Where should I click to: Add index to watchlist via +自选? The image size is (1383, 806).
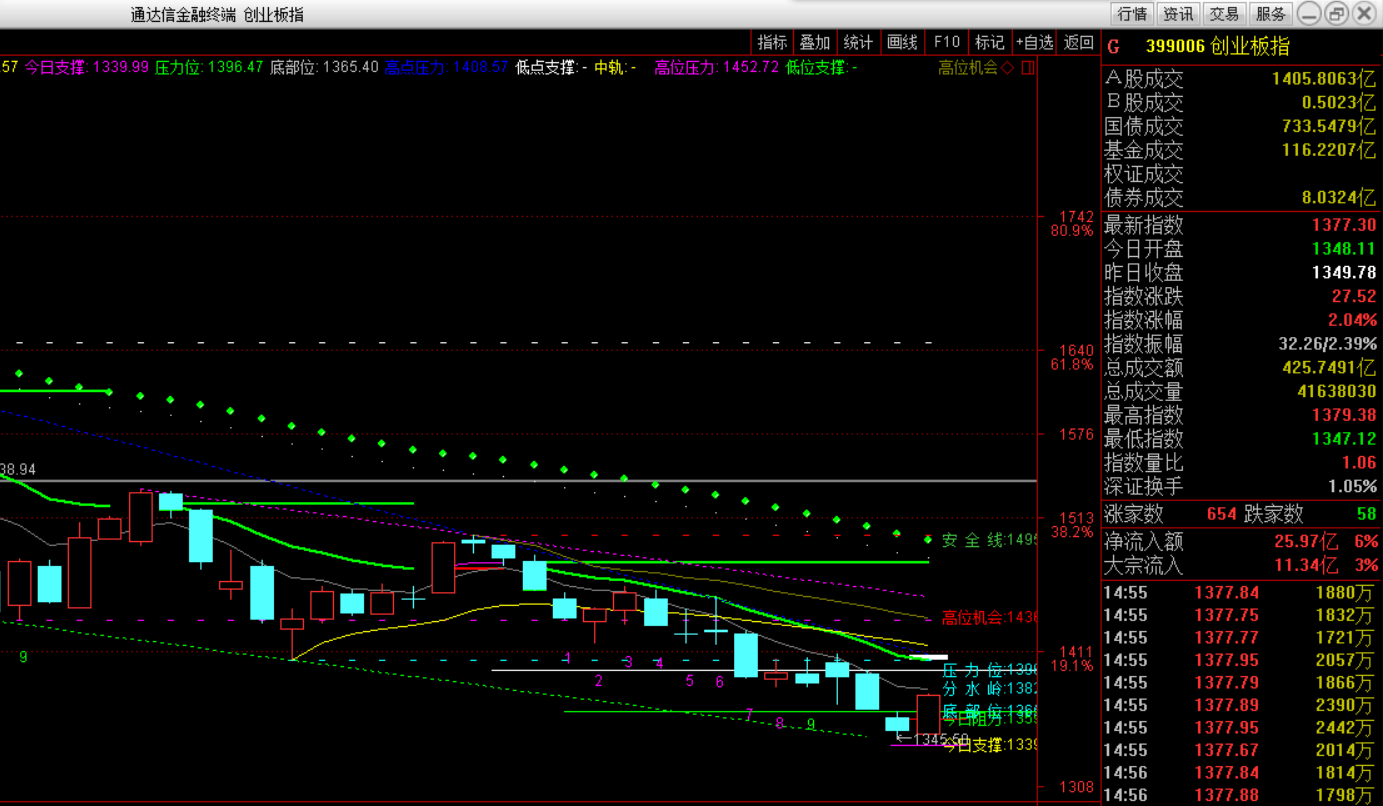(x=1034, y=42)
